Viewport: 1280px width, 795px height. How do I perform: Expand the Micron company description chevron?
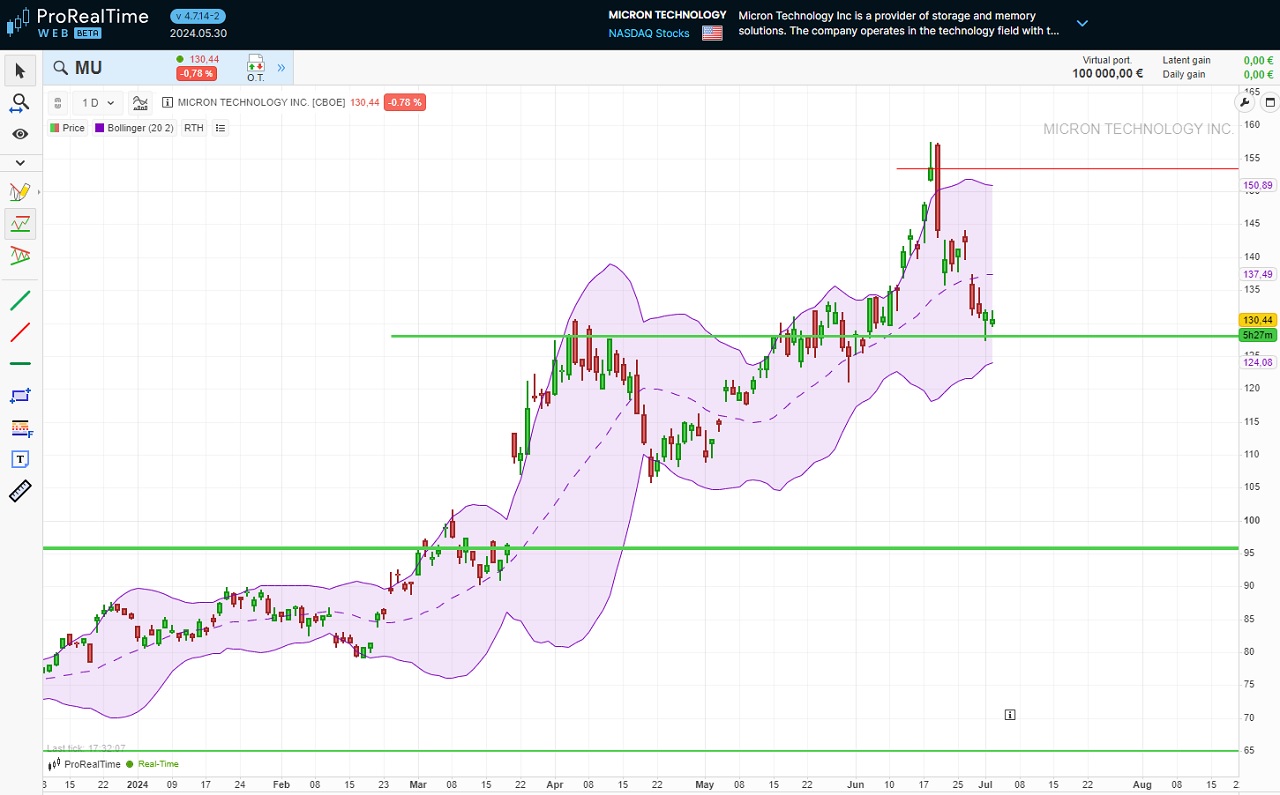[x=1082, y=23]
